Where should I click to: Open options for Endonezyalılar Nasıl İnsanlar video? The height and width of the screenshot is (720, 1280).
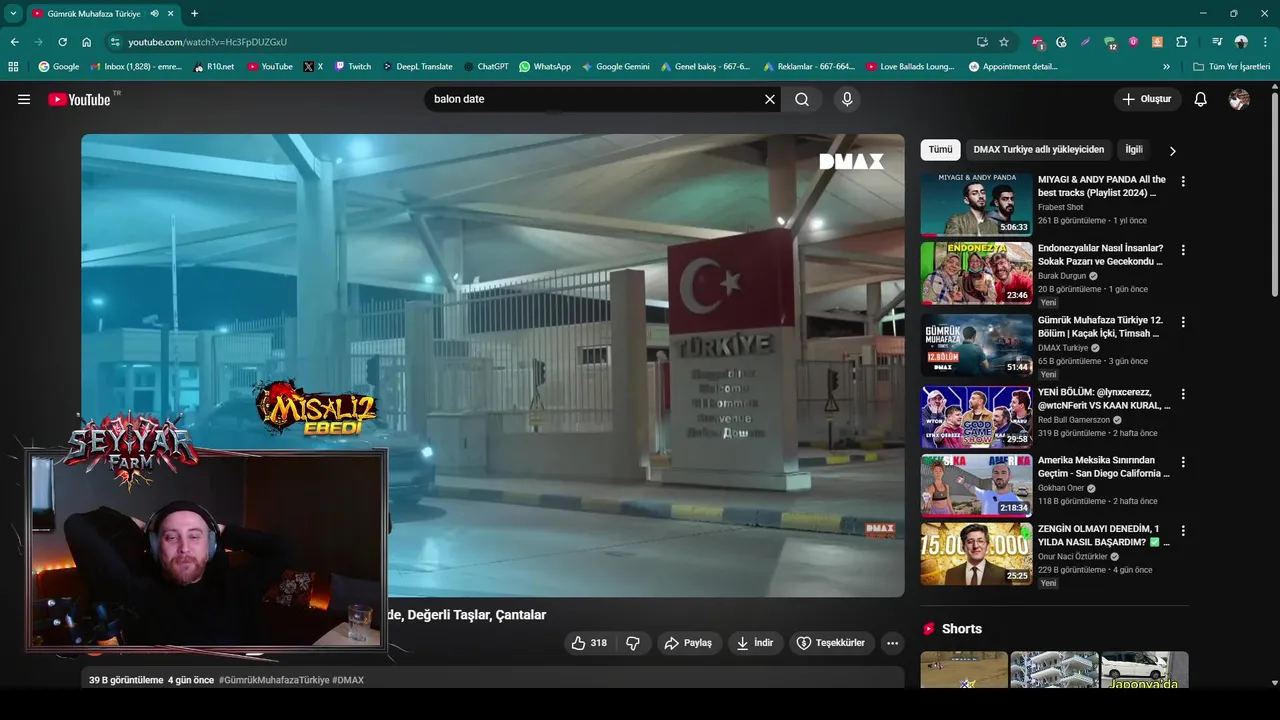click(1183, 250)
